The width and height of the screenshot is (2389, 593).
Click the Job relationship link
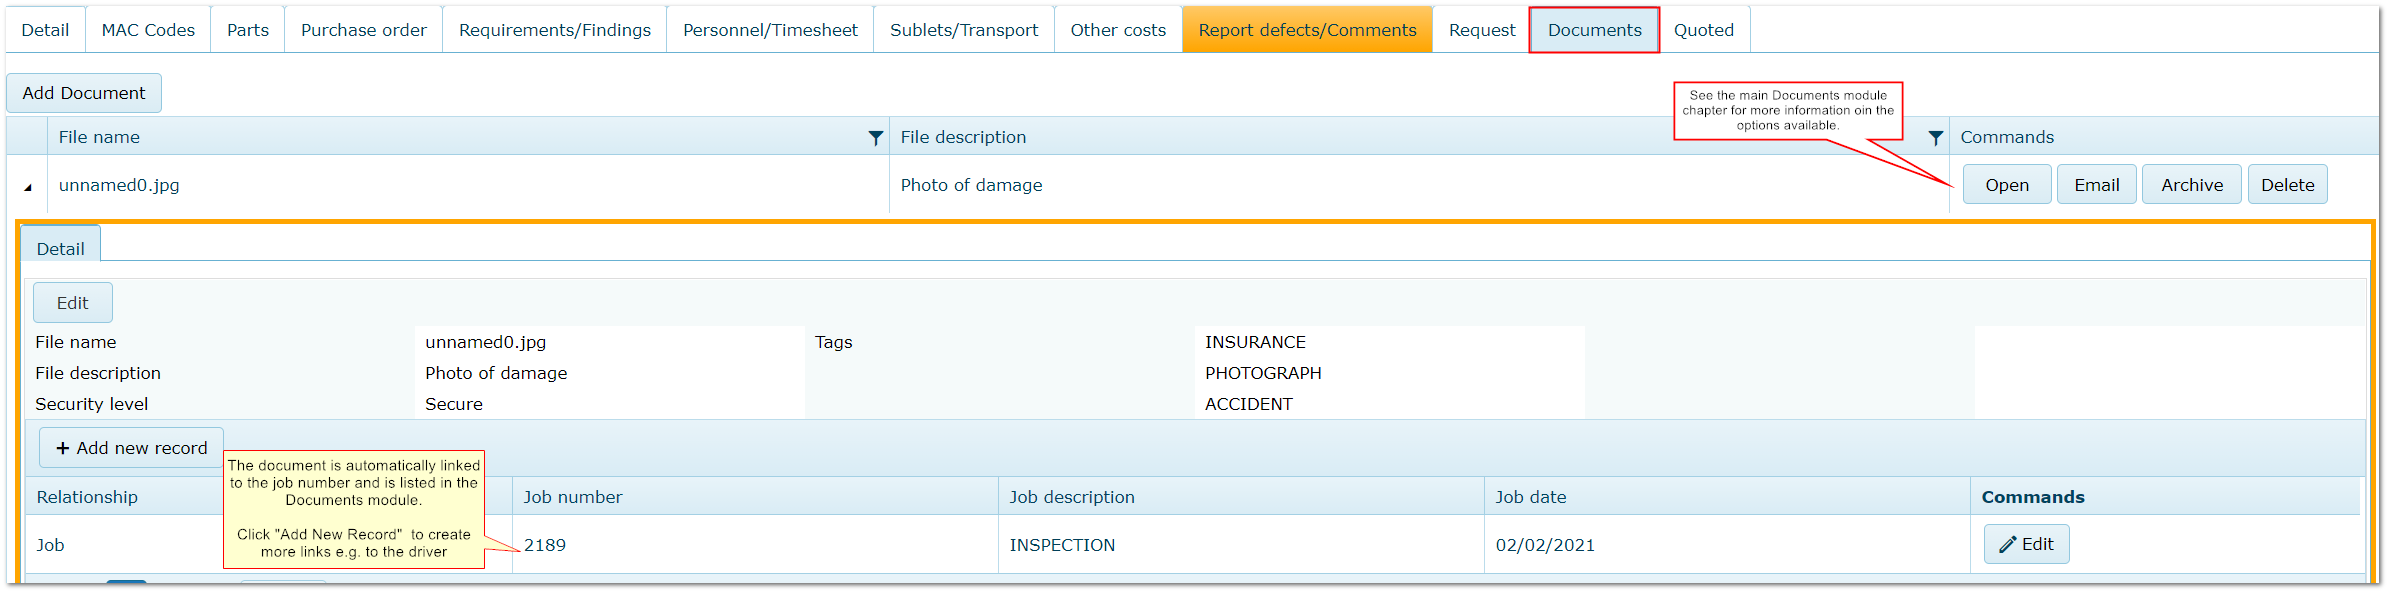pos(50,545)
